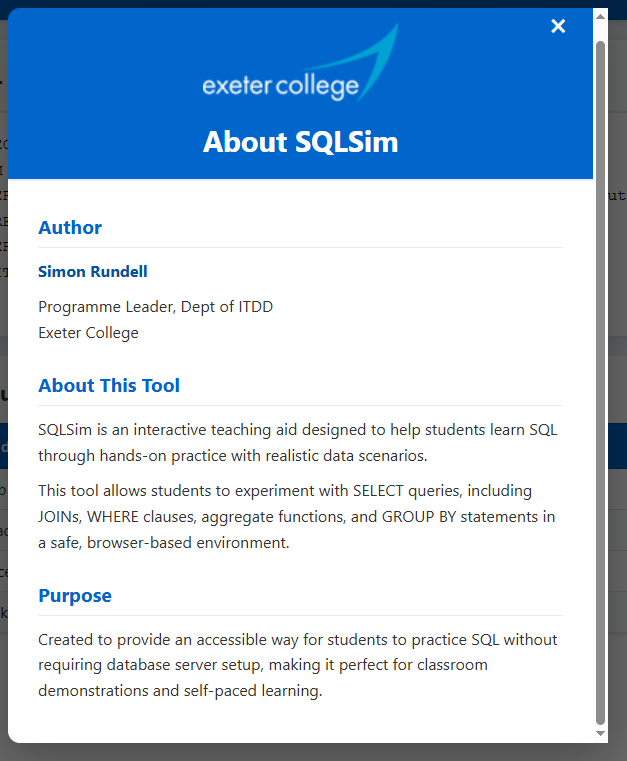Click the scrollbar down arrow
The image size is (627, 761).
coord(600,733)
